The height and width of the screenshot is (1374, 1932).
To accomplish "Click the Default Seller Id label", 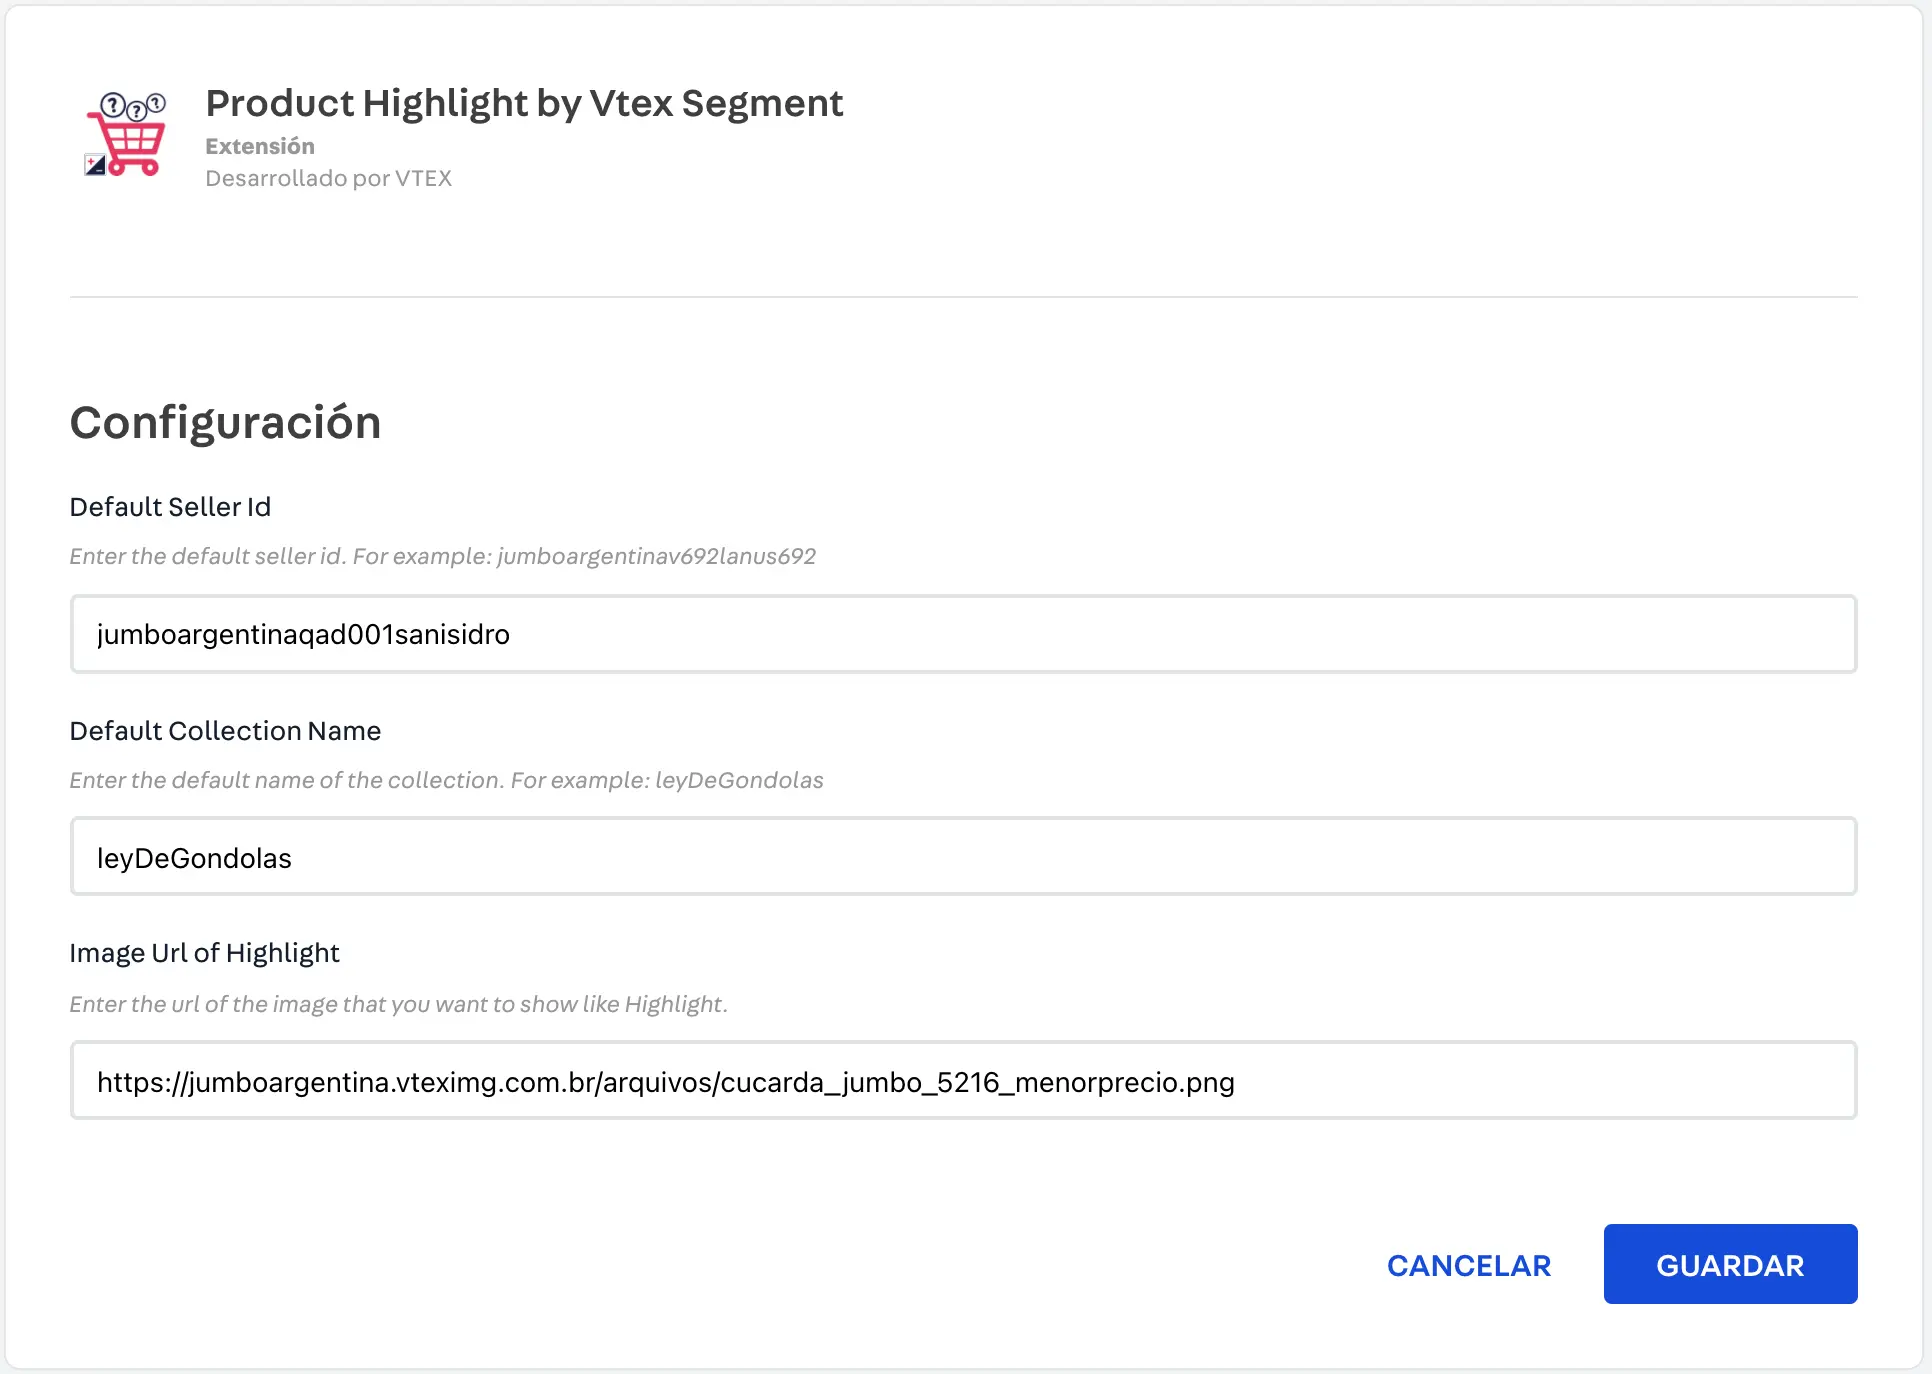I will [170, 507].
